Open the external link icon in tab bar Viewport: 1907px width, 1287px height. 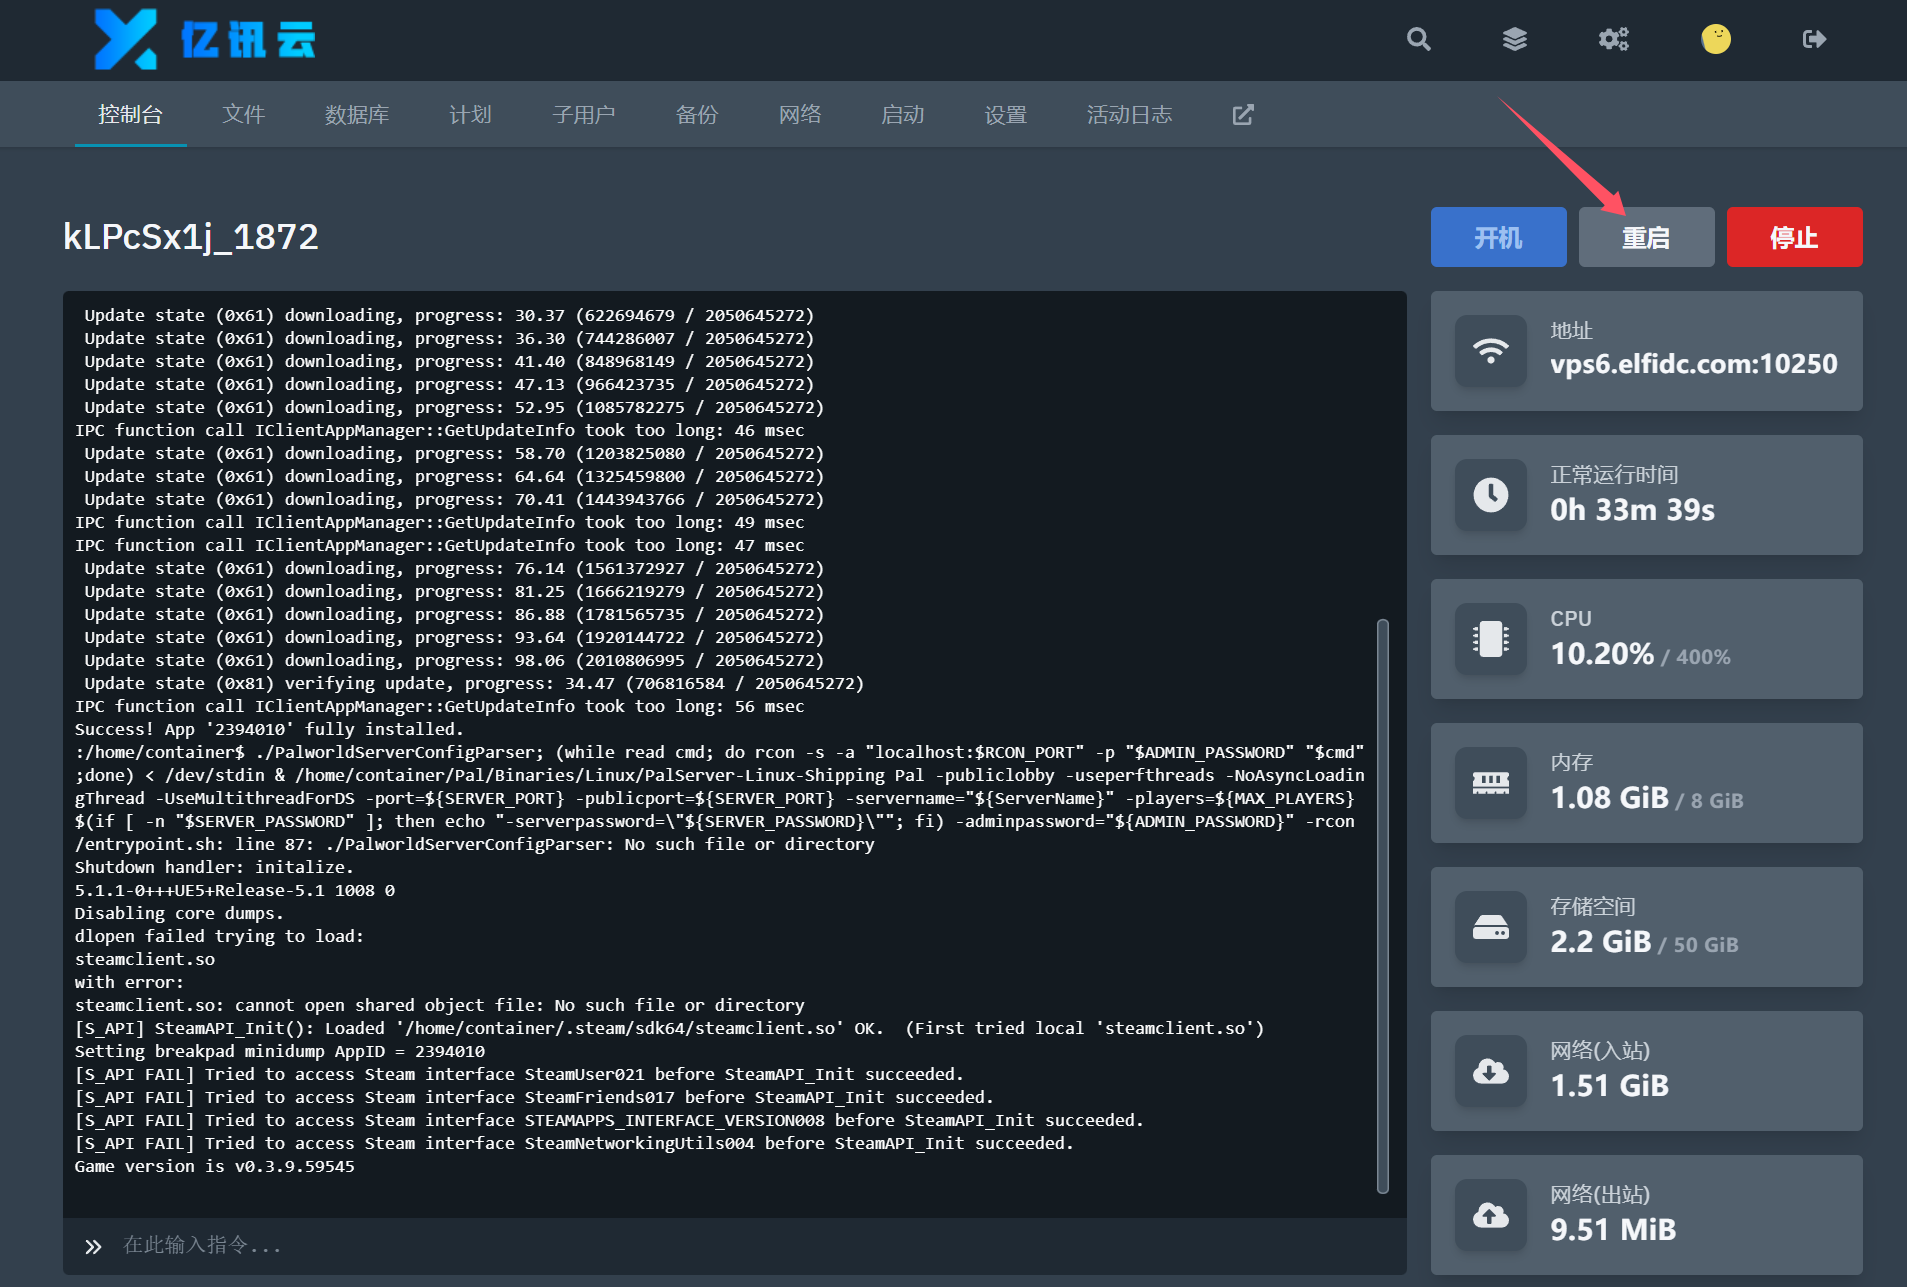click(x=1243, y=115)
